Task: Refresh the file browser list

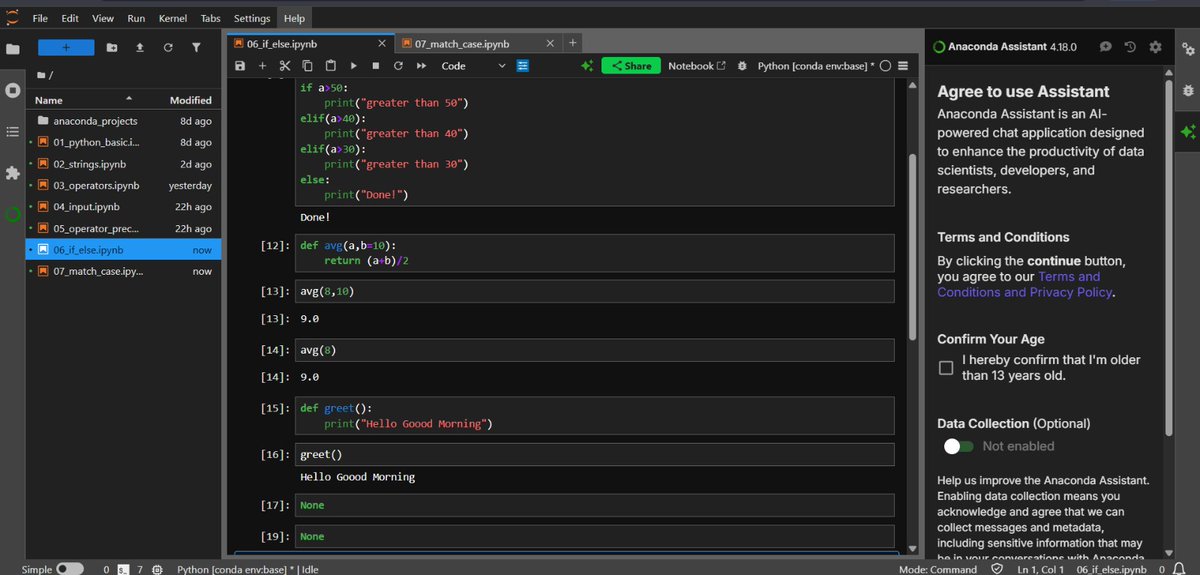Action: tap(168, 47)
